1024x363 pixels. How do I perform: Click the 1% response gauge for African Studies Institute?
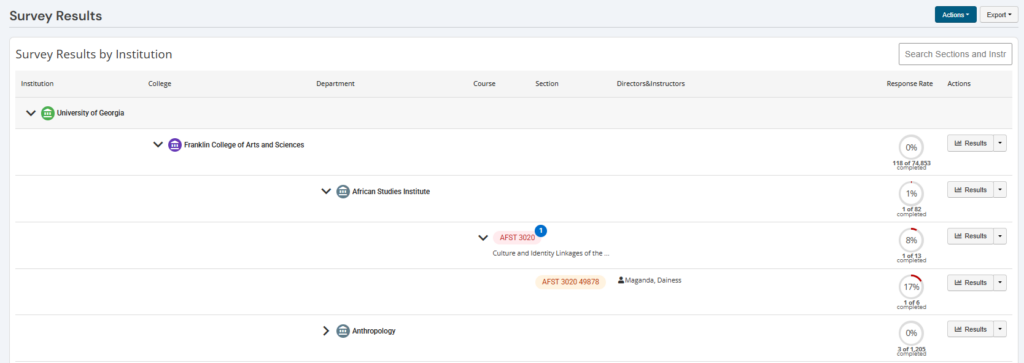click(911, 193)
